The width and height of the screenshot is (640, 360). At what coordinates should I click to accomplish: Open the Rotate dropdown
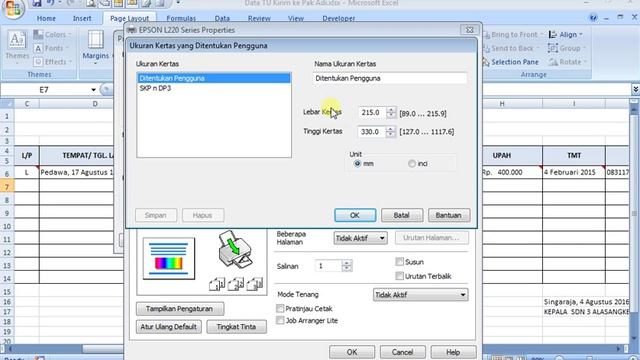(567, 62)
